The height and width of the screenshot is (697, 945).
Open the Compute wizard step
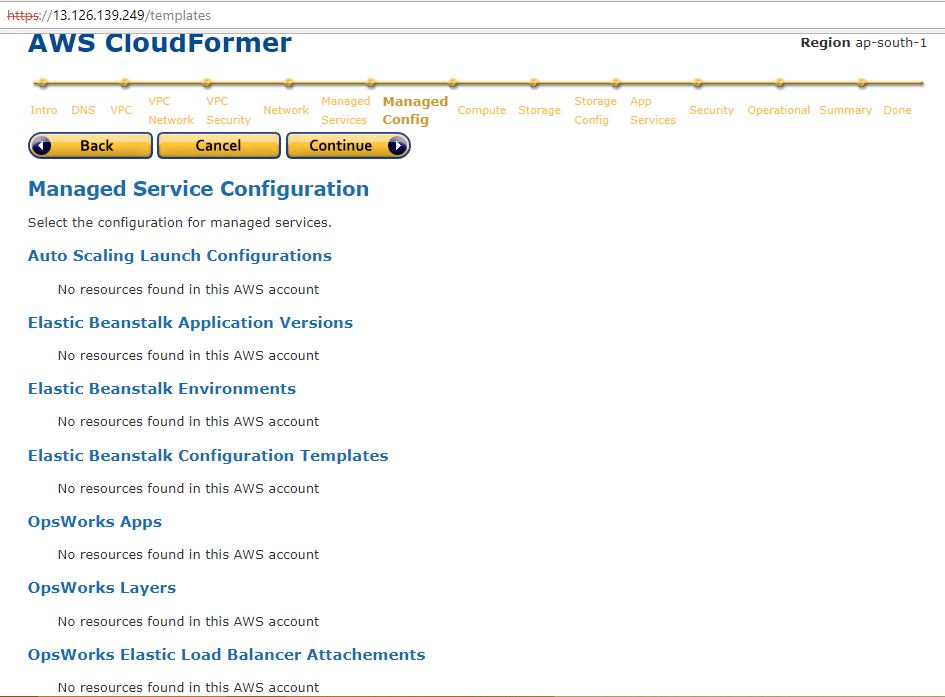(481, 110)
